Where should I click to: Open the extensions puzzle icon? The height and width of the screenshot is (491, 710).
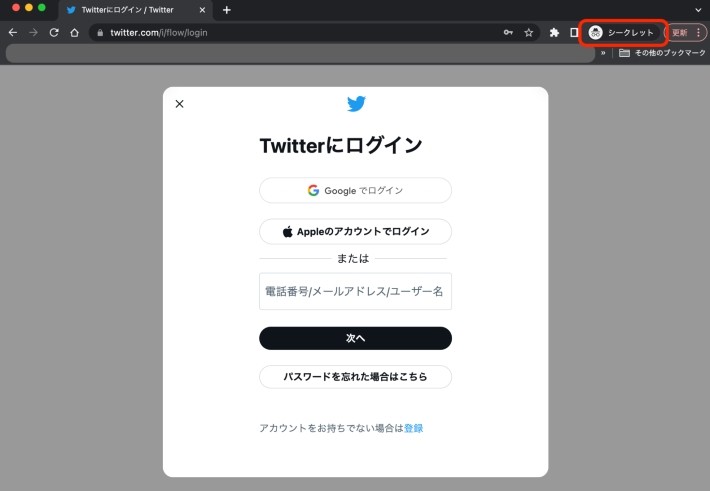click(554, 33)
